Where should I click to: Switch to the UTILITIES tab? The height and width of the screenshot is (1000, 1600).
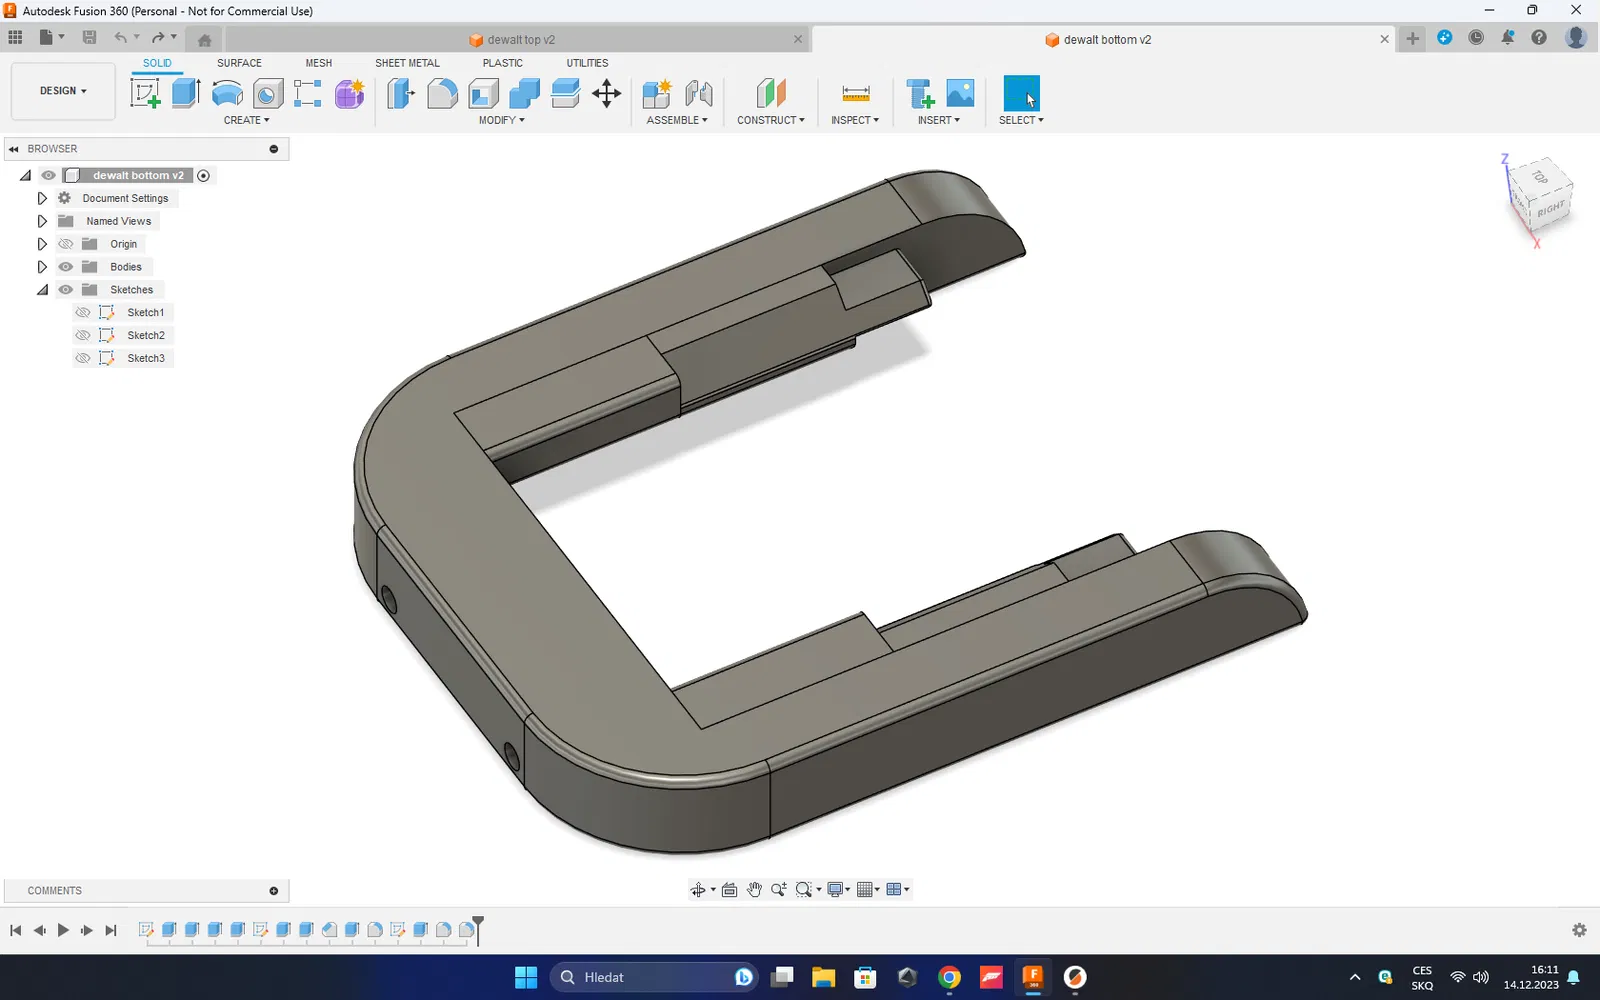(x=587, y=63)
